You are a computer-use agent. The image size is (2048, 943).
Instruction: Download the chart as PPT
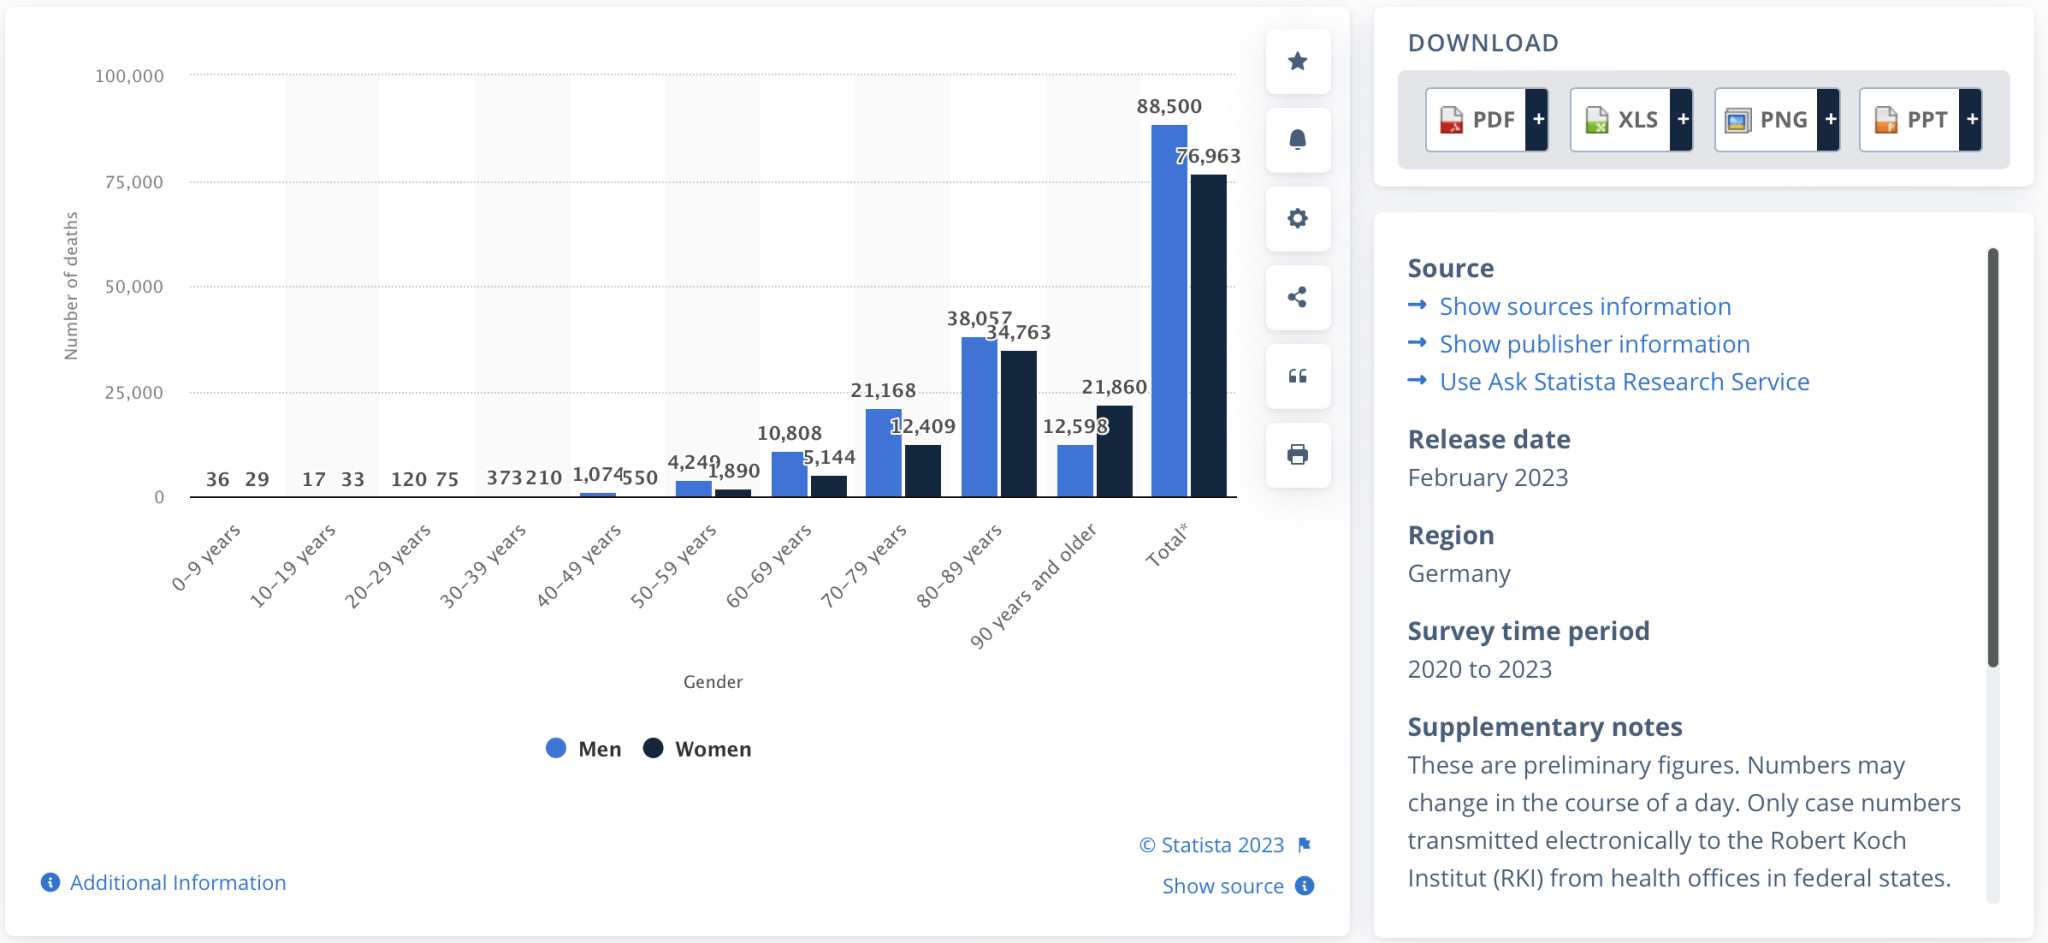[x=1909, y=120]
